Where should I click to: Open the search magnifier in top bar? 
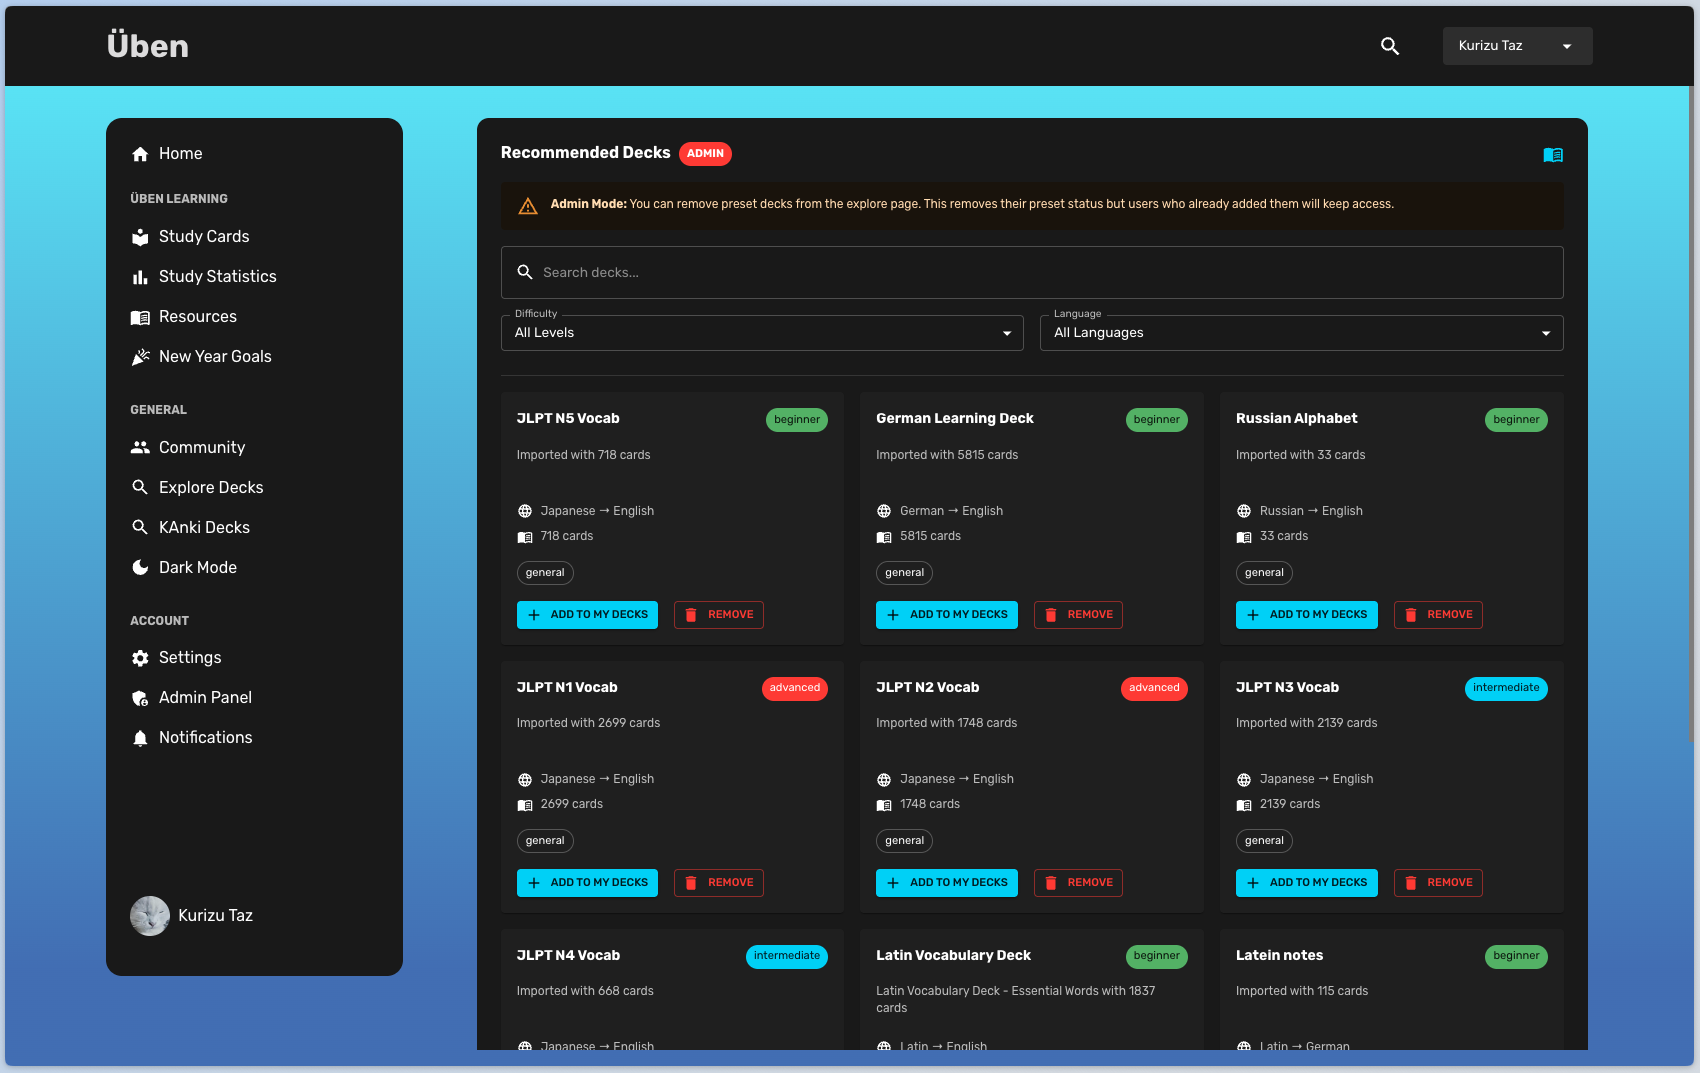(x=1389, y=46)
